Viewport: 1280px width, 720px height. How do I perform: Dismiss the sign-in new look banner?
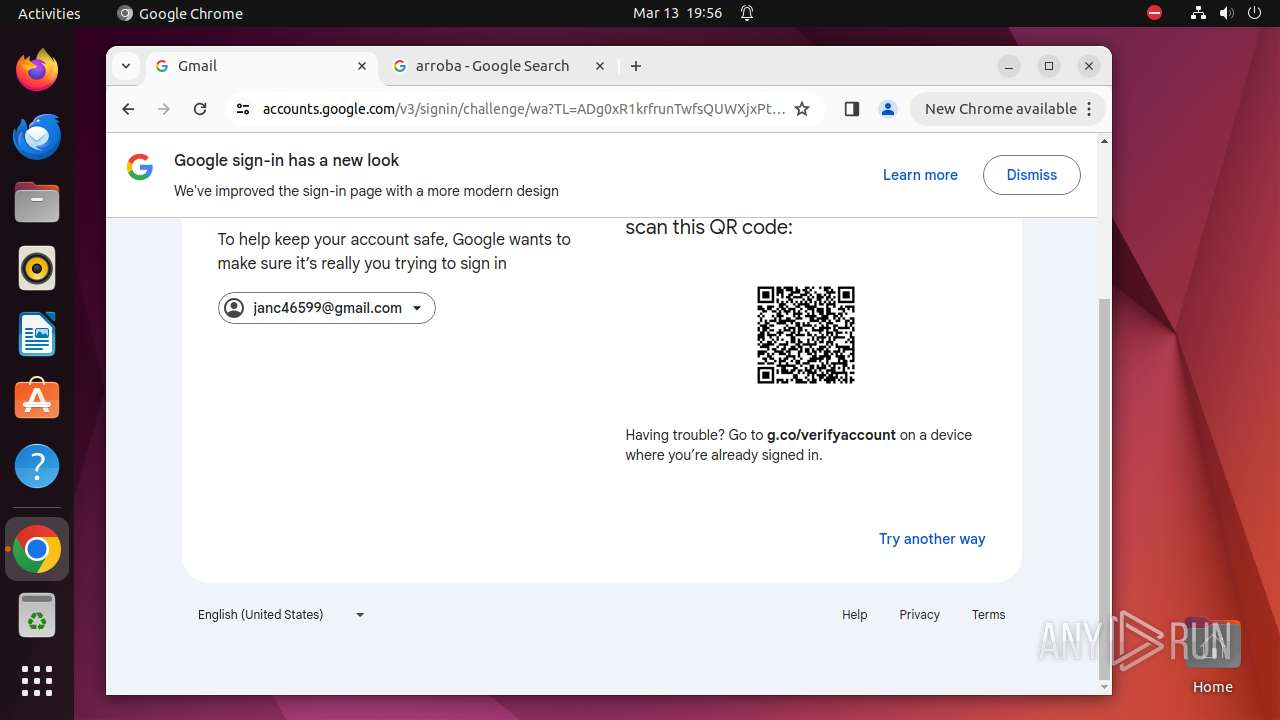1032,175
